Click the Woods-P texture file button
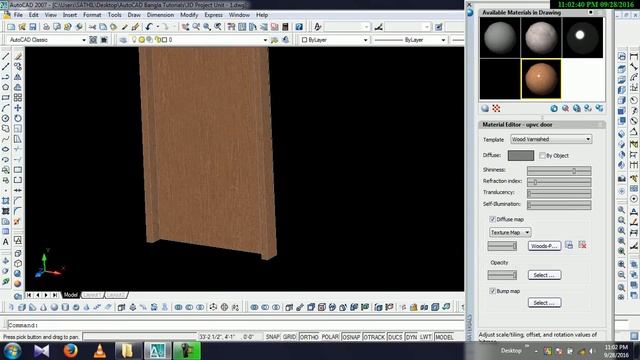Screen dimensions: 640x360 544,246
